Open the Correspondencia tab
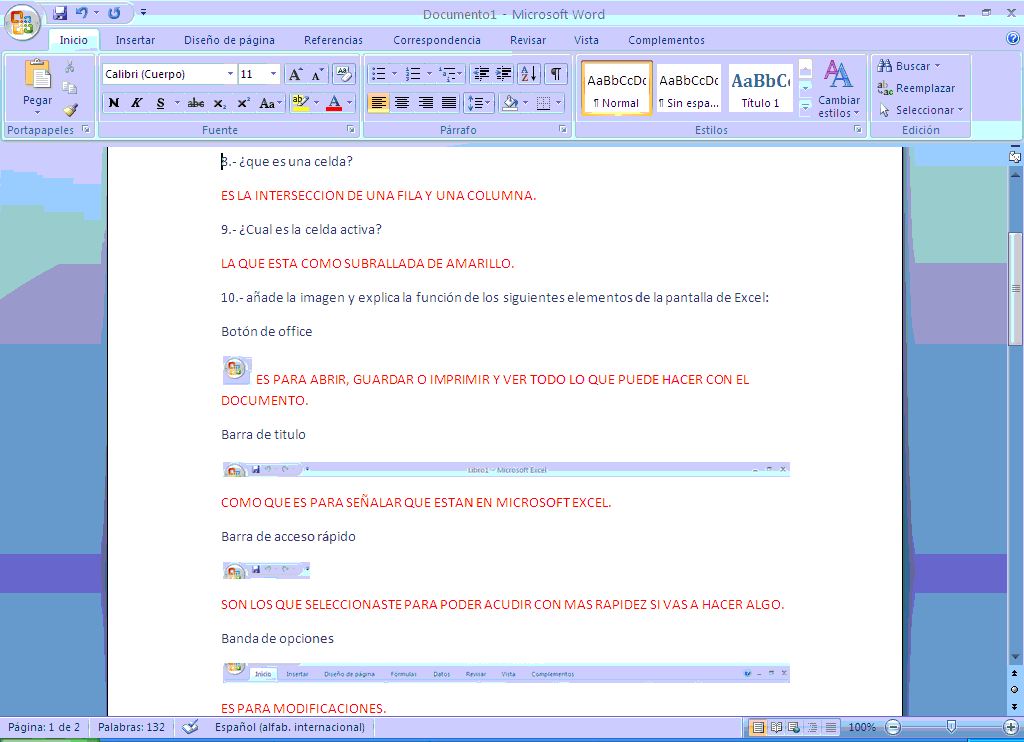 point(437,40)
